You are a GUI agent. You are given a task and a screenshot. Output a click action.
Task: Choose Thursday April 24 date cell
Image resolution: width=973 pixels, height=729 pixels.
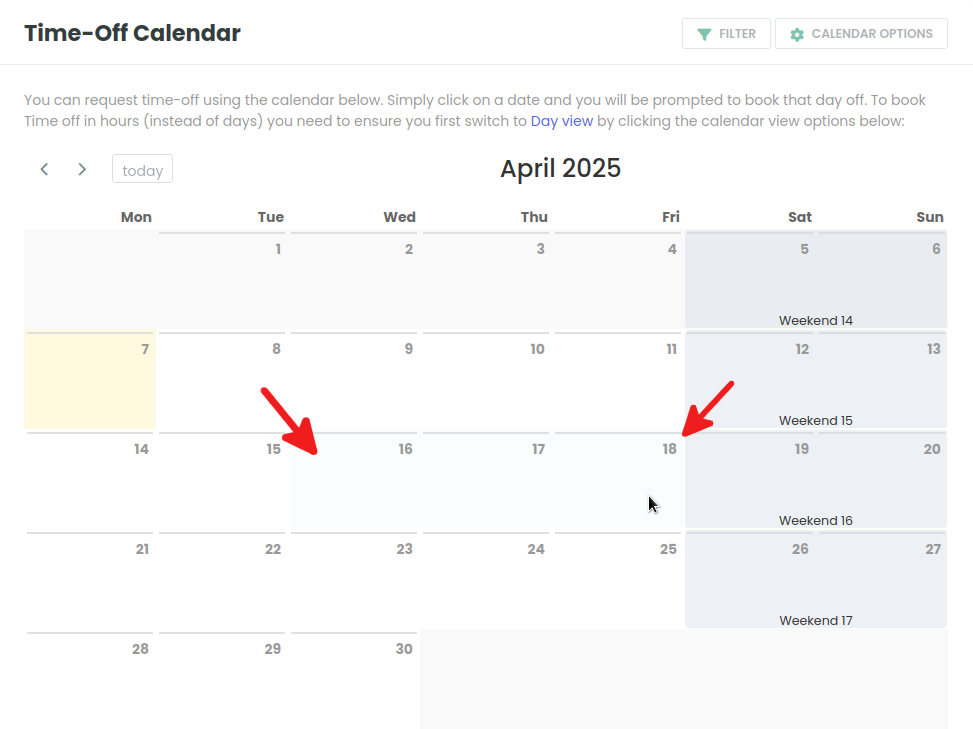click(x=486, y=580)
